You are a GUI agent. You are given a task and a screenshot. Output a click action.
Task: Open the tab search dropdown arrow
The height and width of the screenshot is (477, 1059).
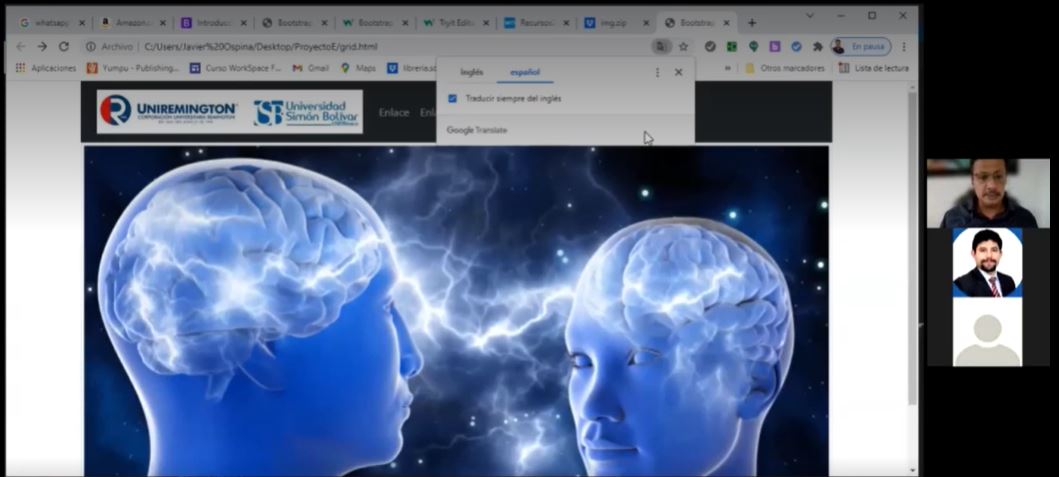[809, 16]
